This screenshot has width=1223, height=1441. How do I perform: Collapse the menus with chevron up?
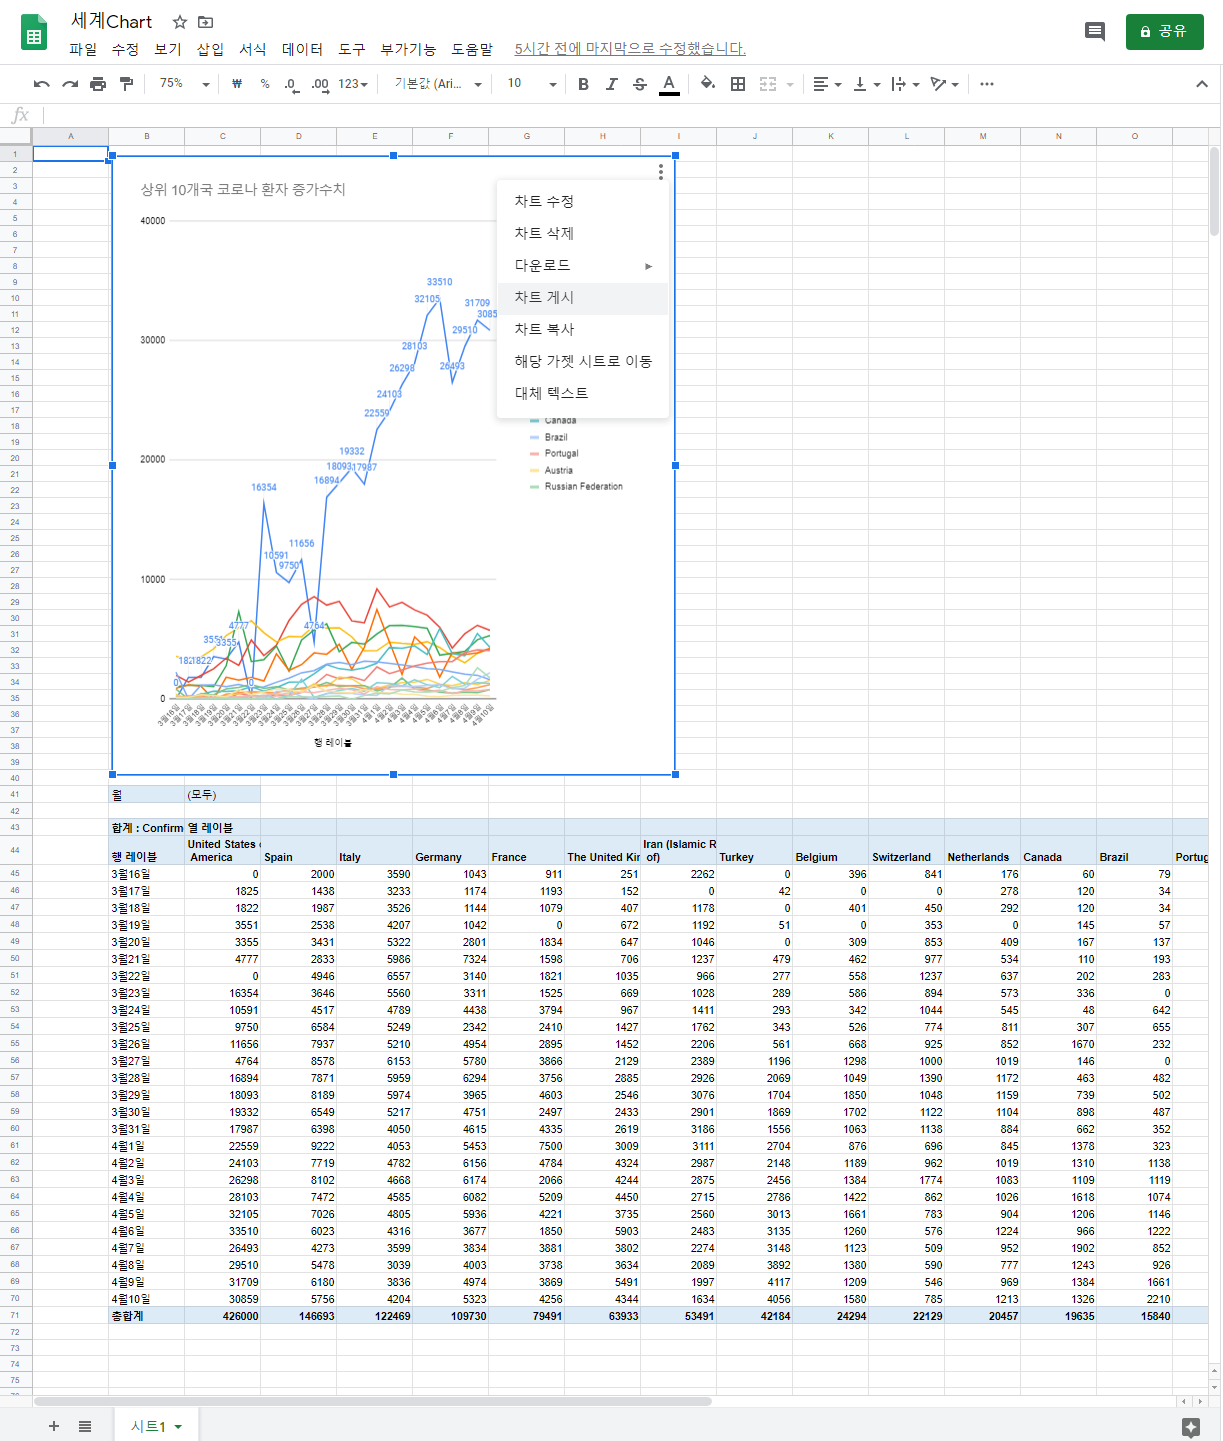click(x=1202, y=84)
